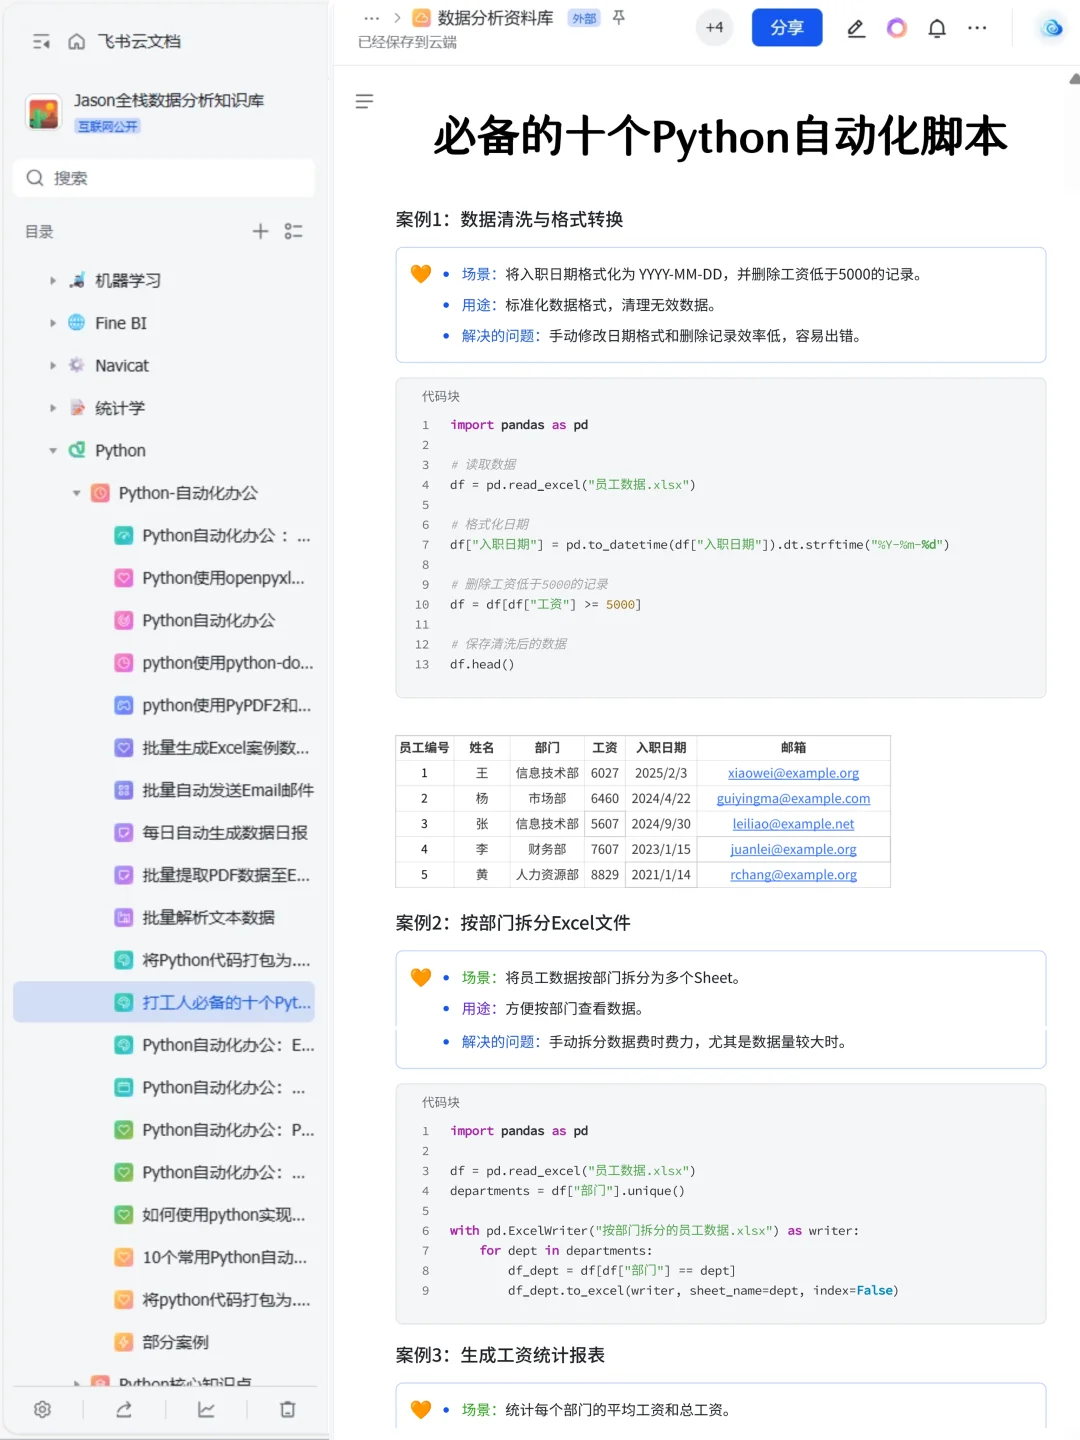
Task: Expand the Navicat tree item
Action: coord(52,365)
